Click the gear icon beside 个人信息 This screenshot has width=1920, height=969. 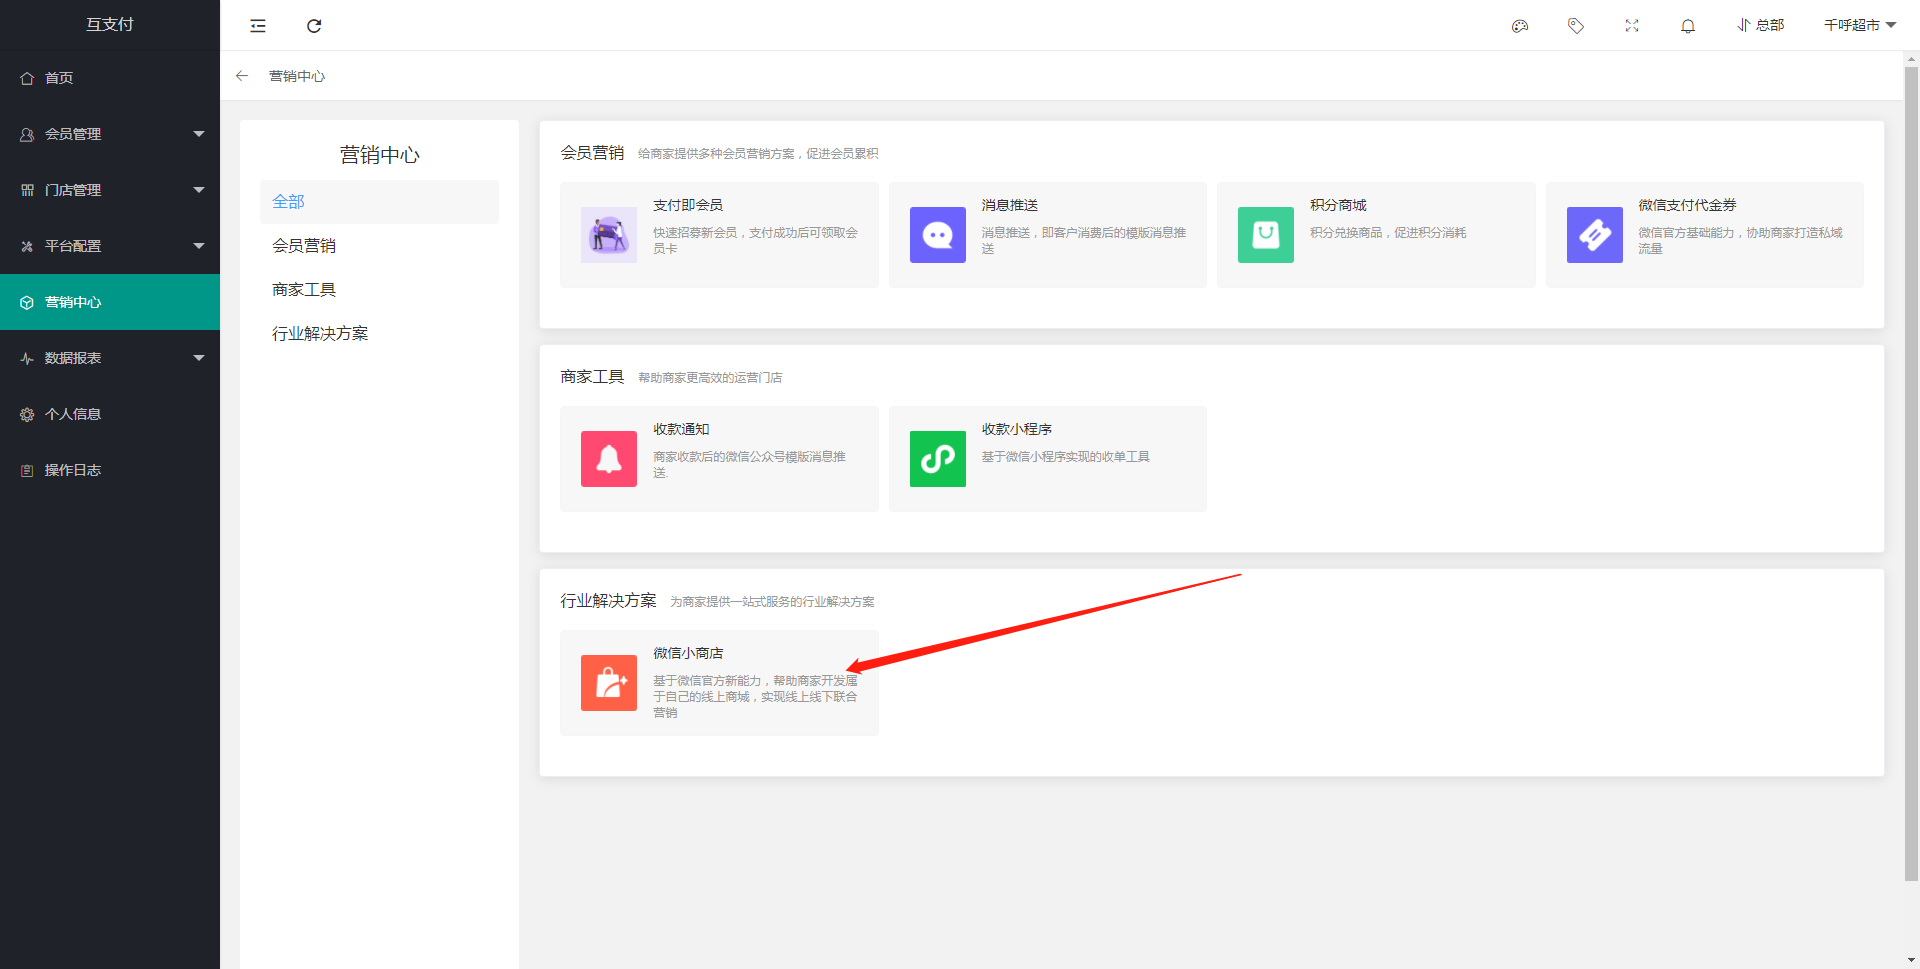coord(27,414)
